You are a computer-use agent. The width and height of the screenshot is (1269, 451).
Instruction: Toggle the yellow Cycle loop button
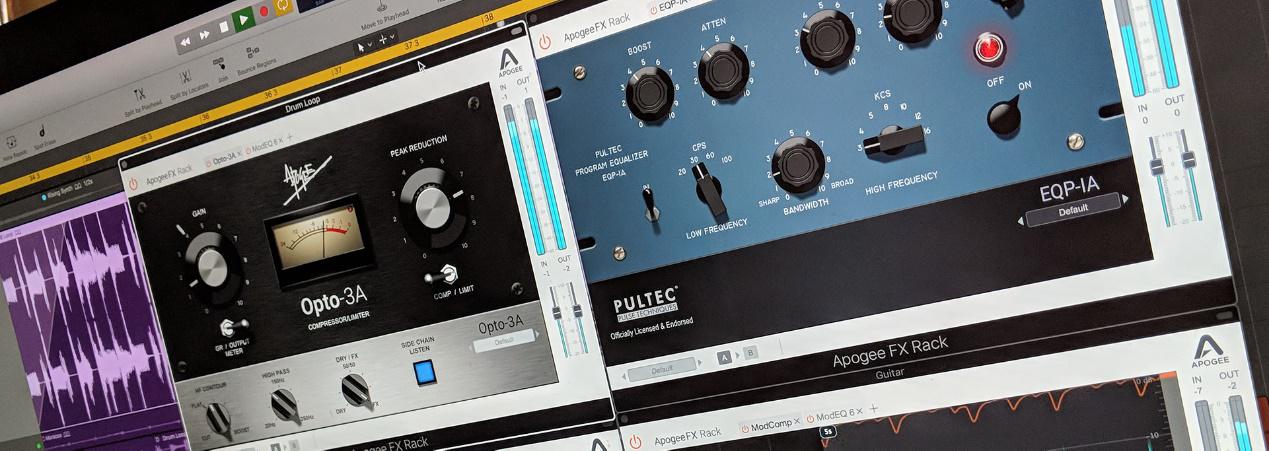click(284, 6)
